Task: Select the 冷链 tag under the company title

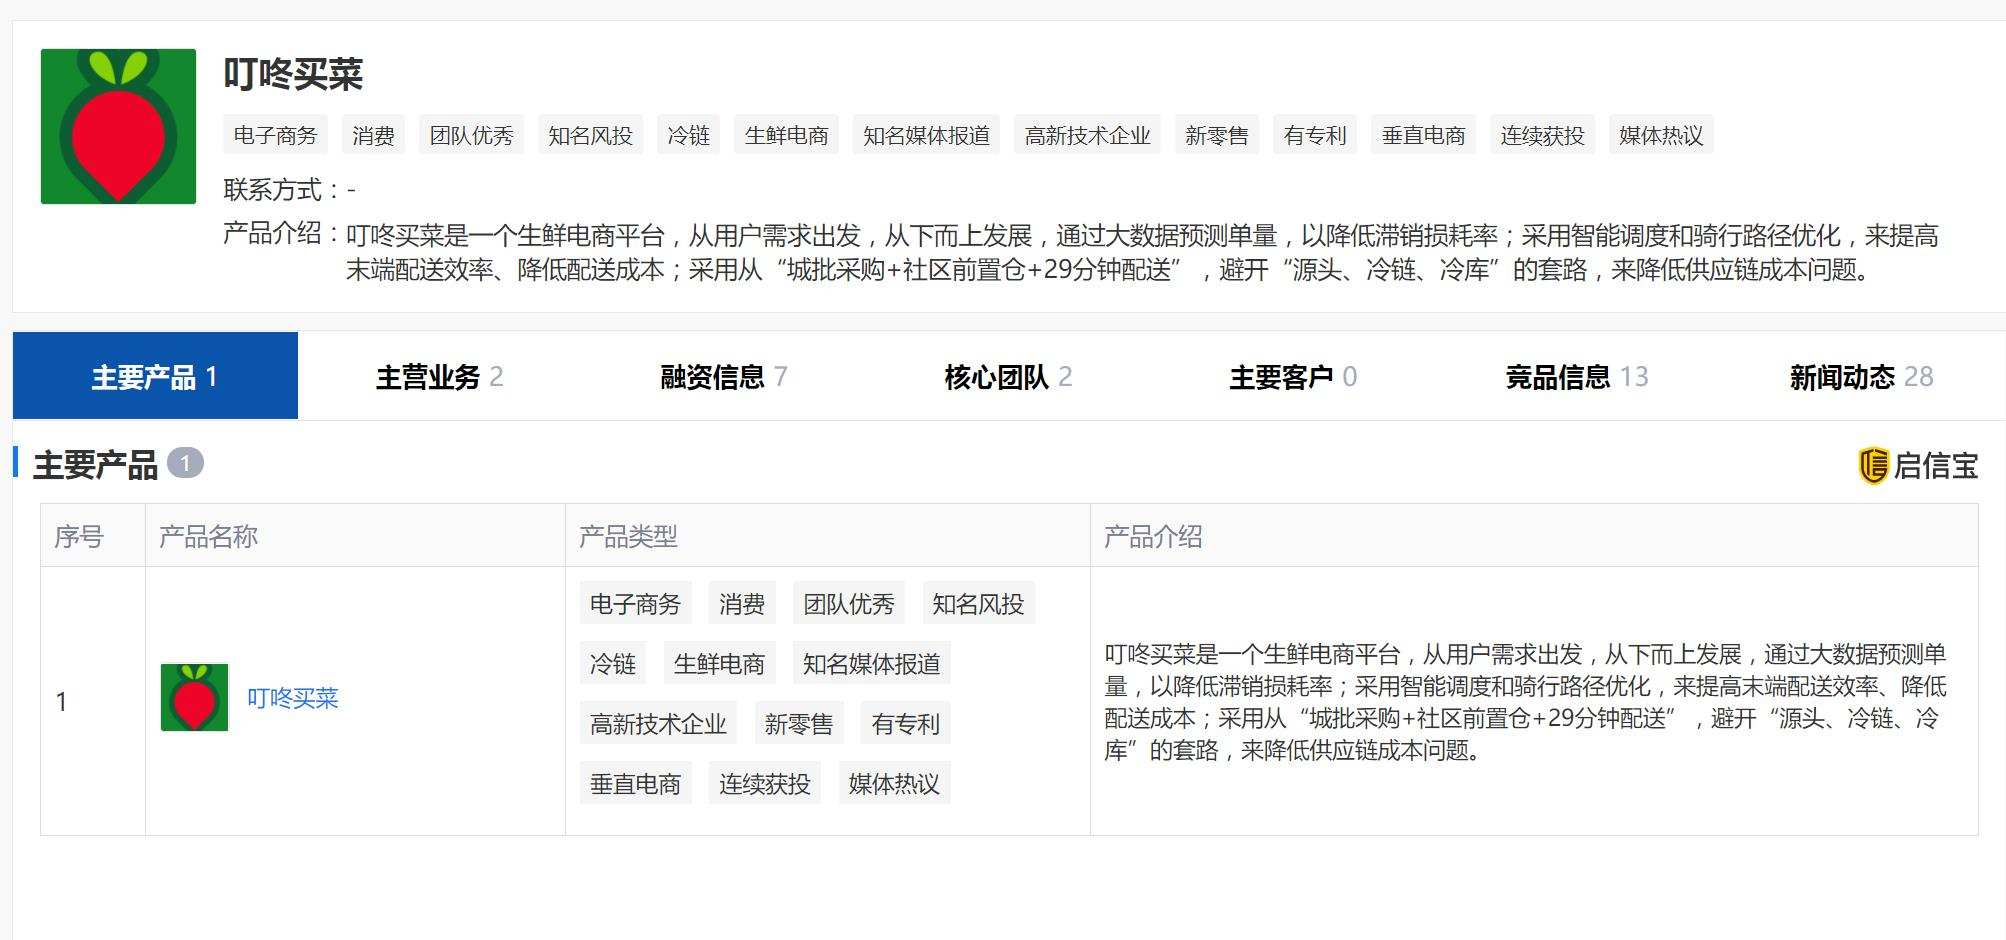Action: click(688, 135)
